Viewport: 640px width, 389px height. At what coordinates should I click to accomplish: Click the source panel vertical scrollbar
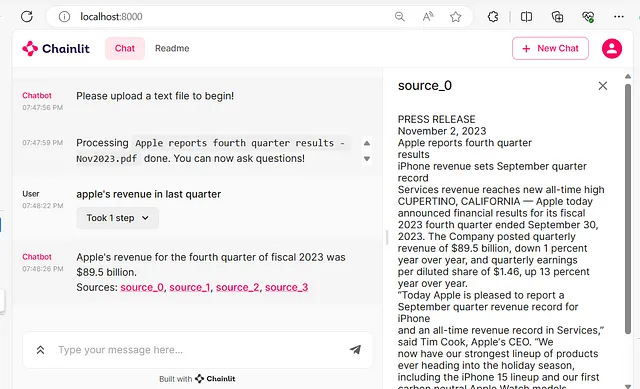point(628,209)
